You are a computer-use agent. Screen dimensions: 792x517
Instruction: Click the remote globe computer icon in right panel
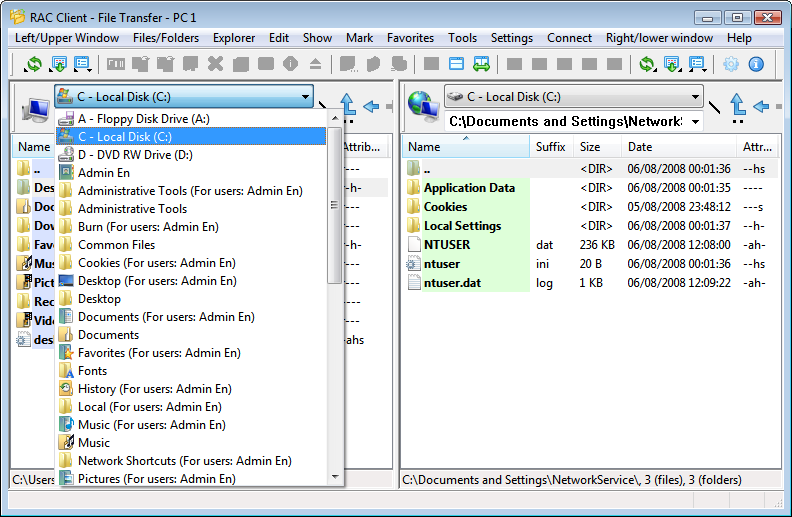pyautogui.click(x=423, y=106)
